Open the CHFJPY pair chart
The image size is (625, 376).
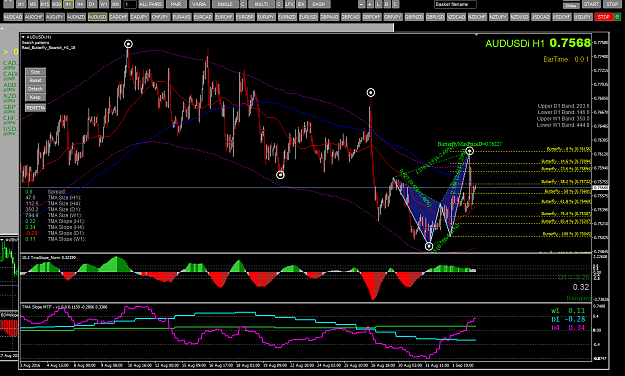tap(161, 17)
